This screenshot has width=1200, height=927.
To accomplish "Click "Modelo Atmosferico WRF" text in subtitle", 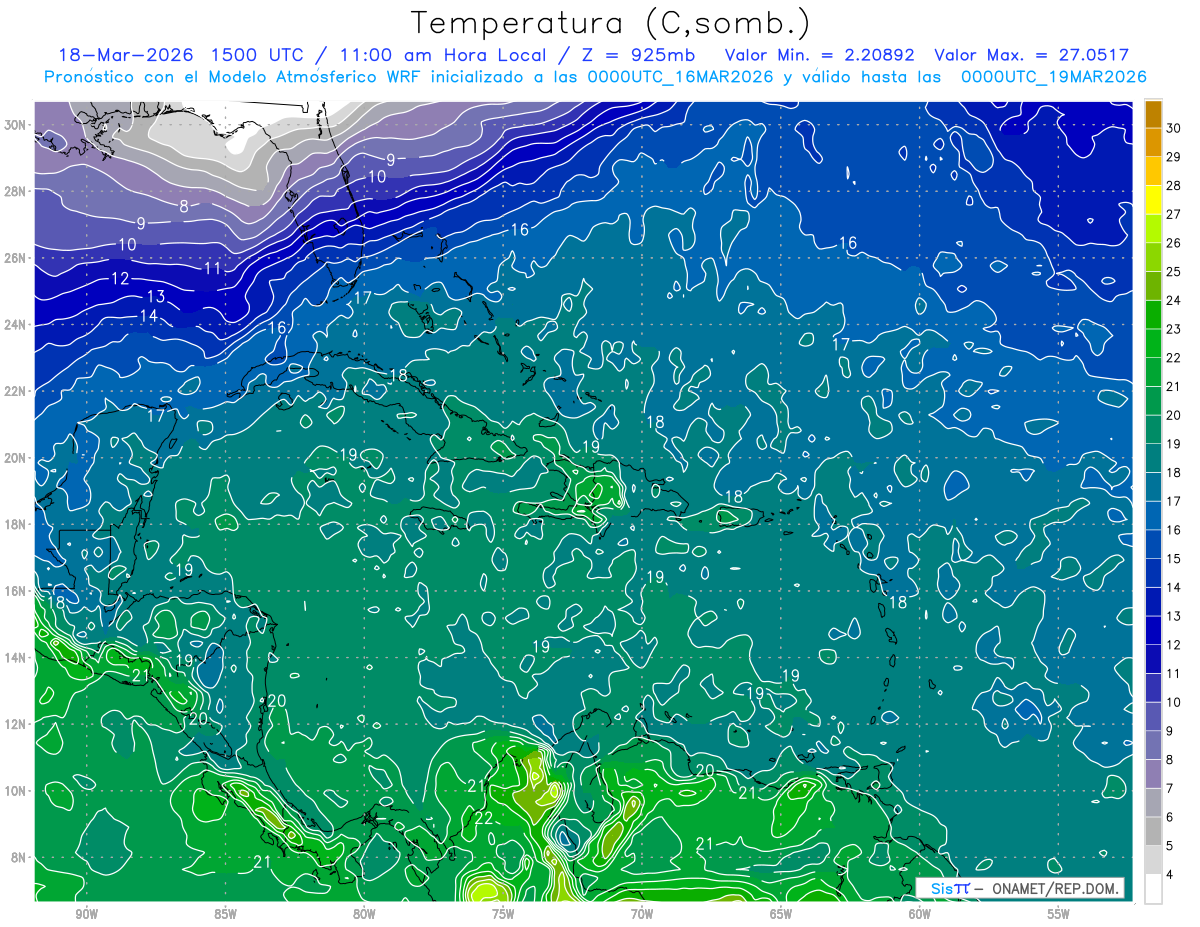I will pos(315,77).
